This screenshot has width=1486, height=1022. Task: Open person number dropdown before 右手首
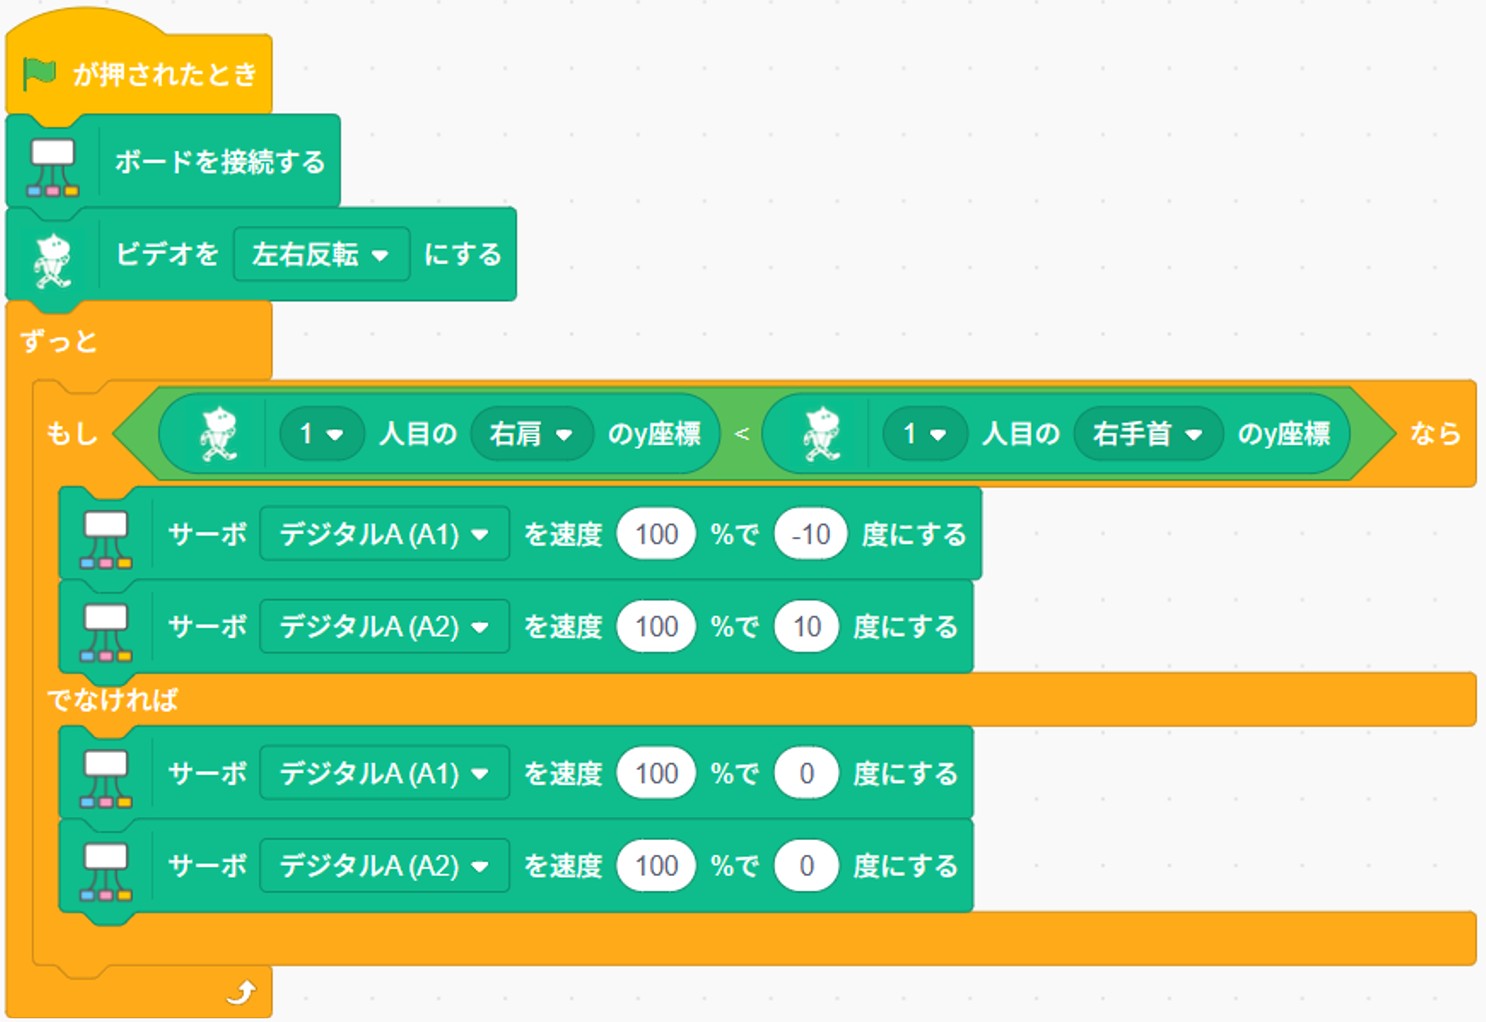click(x=924, y=434)
